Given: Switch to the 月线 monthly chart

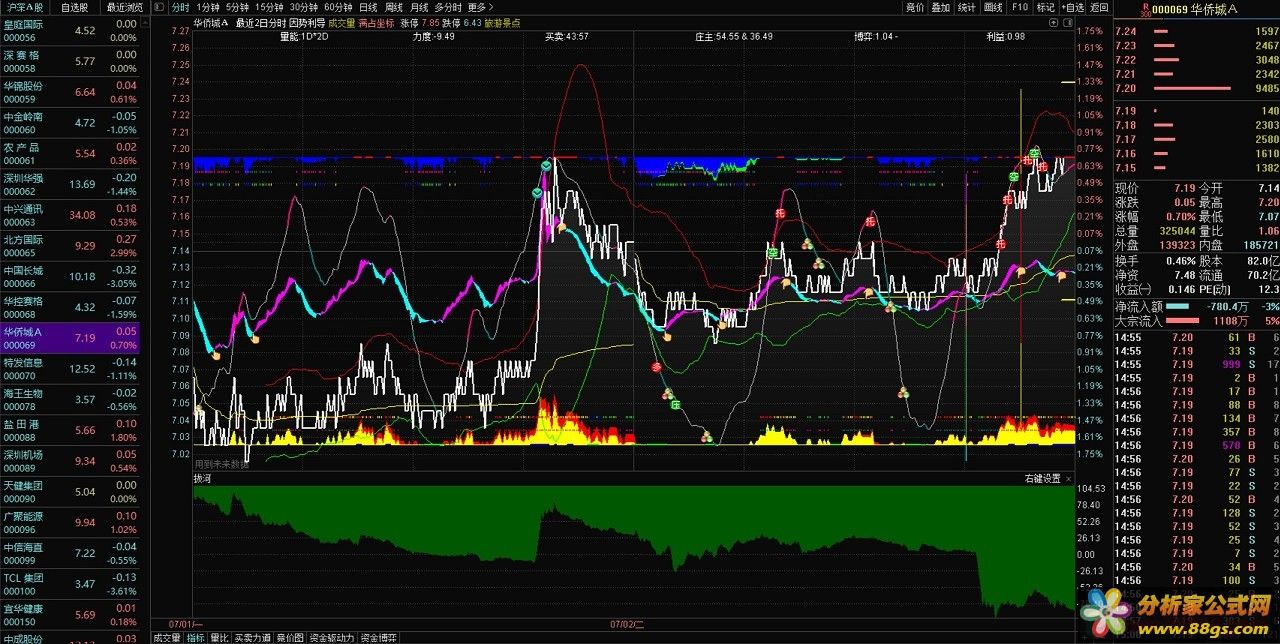Looking at the screenshot, I should [x=420, y=7].
